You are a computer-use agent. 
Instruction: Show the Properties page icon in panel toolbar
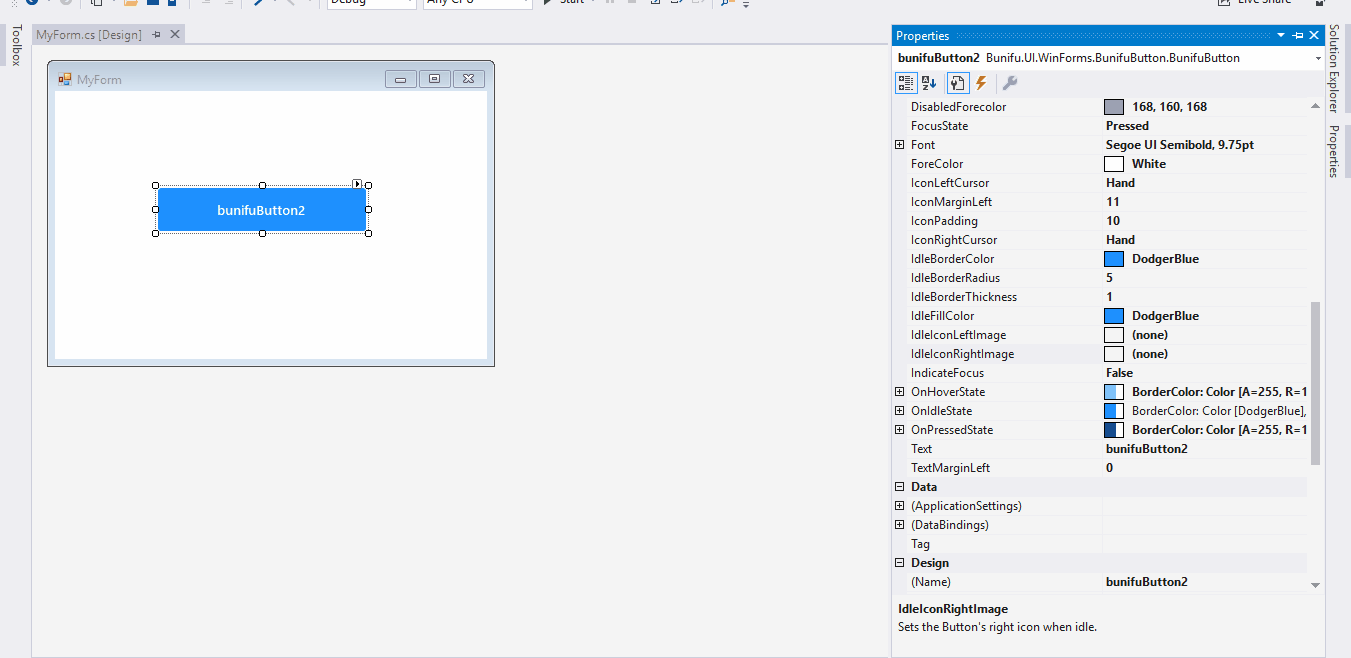click(957, 83)
